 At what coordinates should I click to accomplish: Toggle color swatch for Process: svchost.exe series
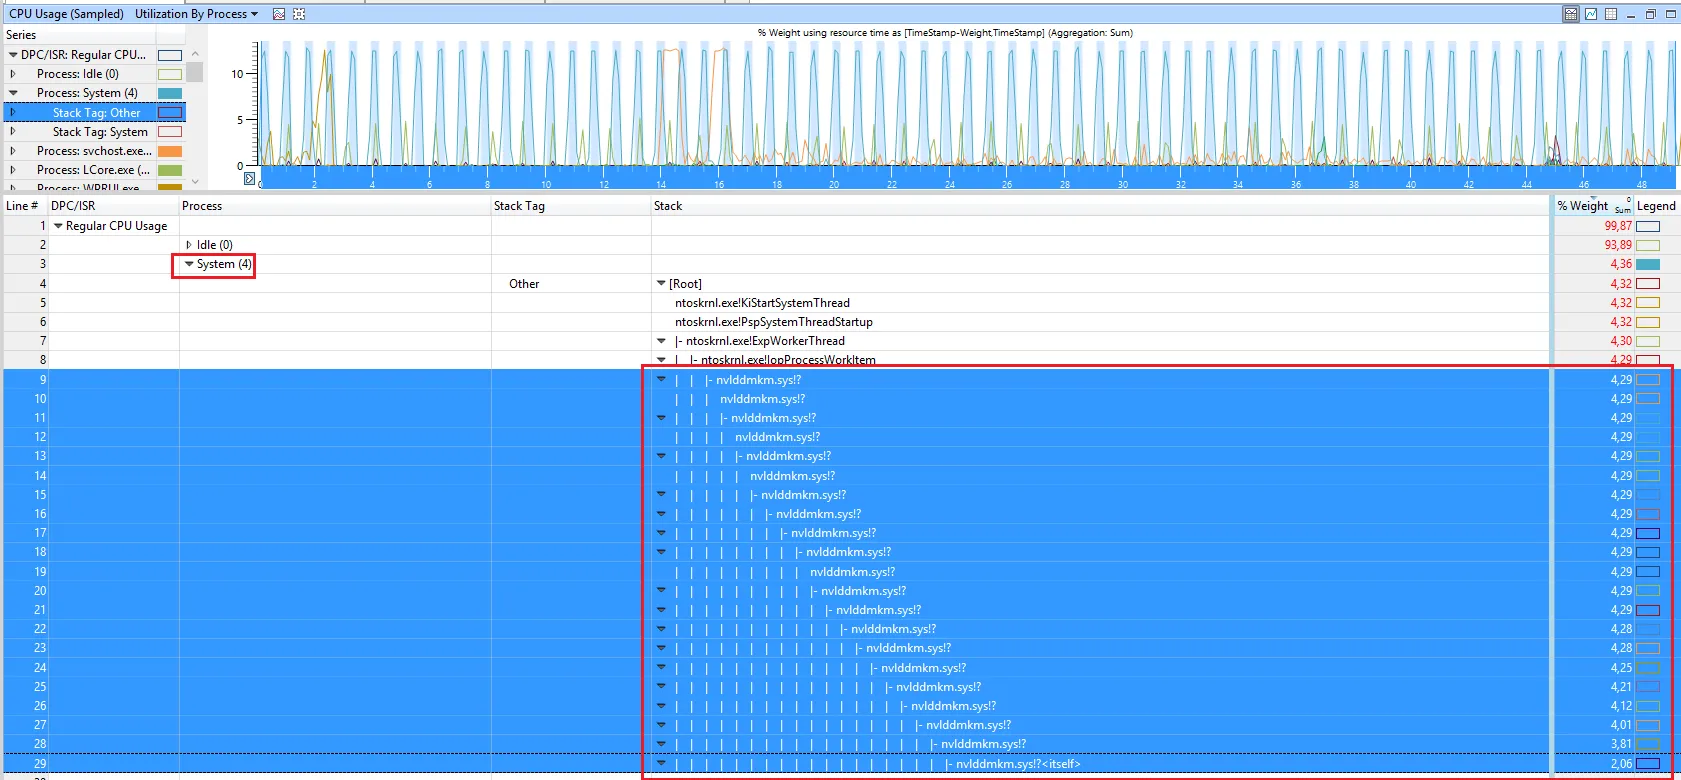170,151
